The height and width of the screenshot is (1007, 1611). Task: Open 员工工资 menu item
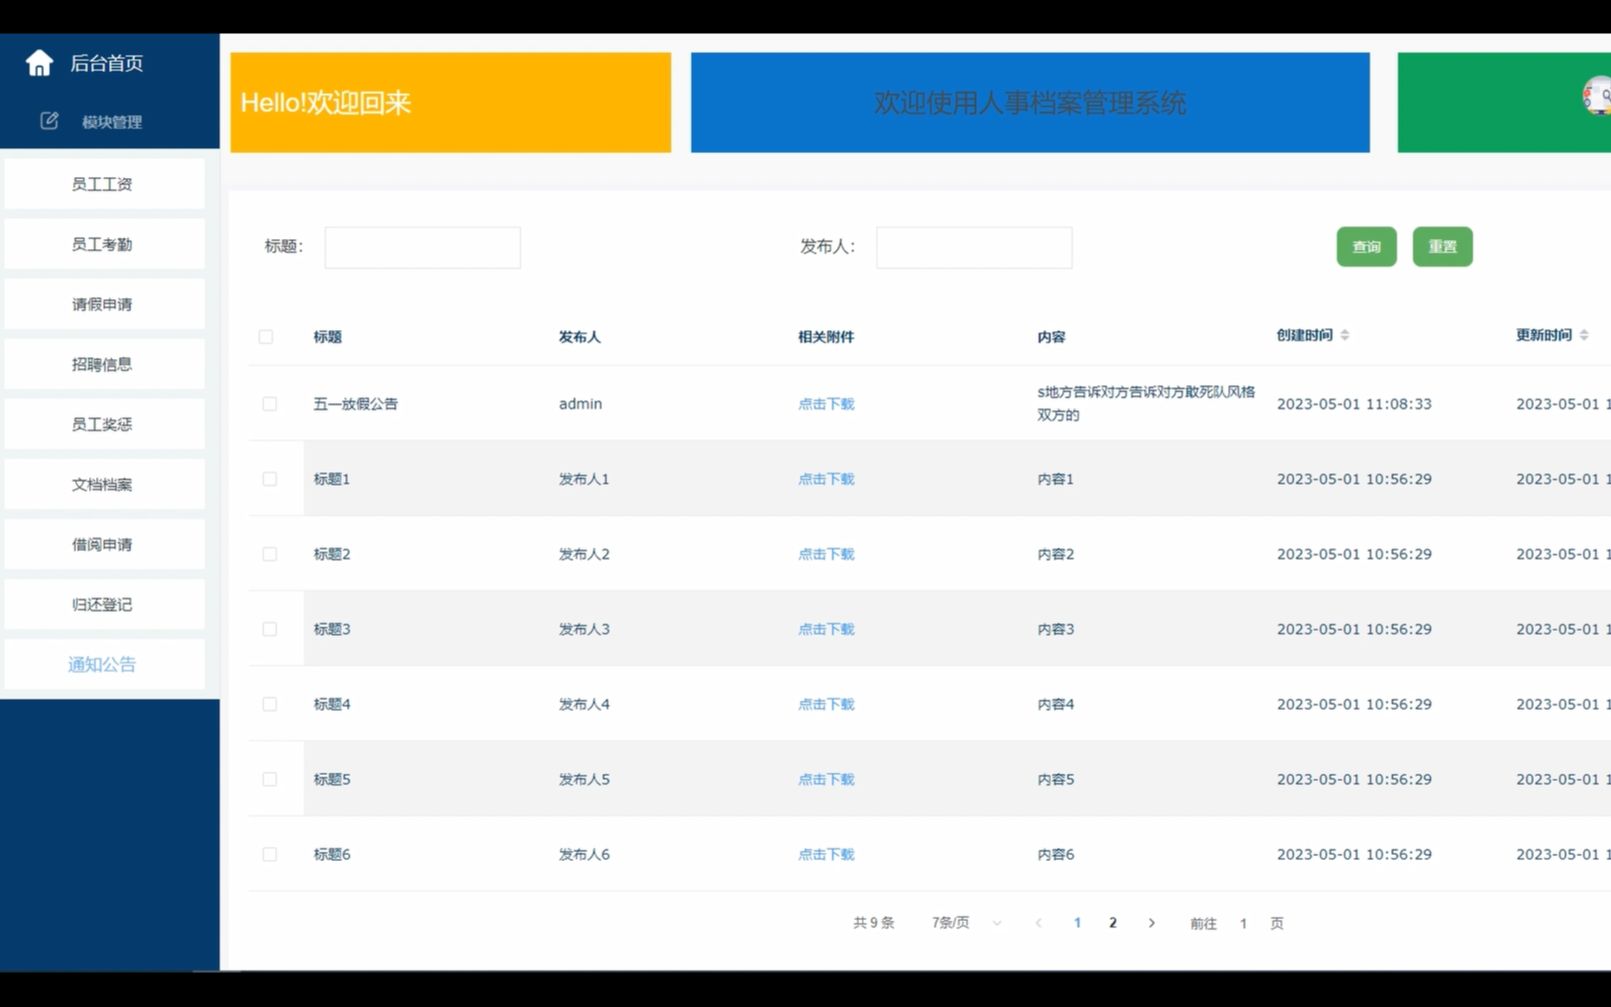[104, 184]
